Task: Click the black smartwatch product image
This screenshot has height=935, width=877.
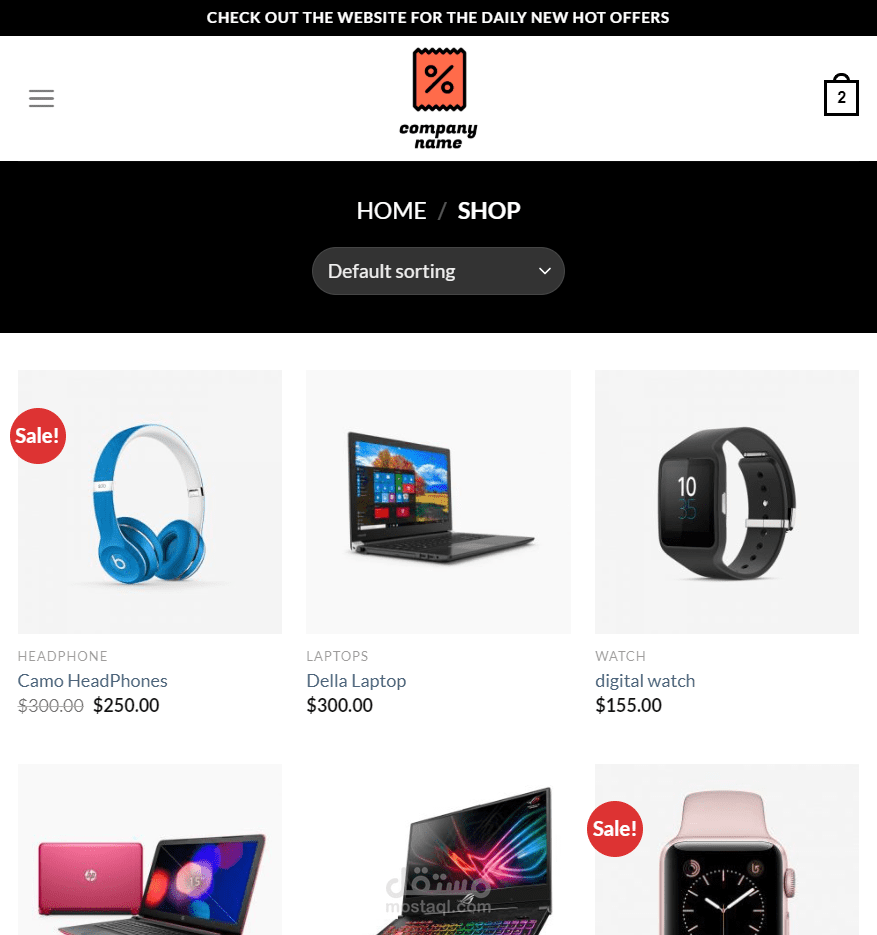Action: click(x=727, y=501)
